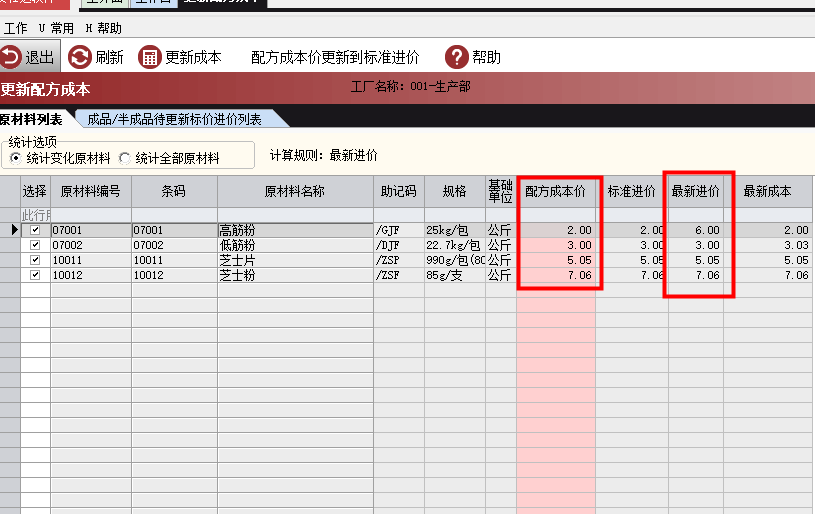Click 配方成本价更新到标准进价 button
This screenshot has width=815, height=514.
coord(335,57)
